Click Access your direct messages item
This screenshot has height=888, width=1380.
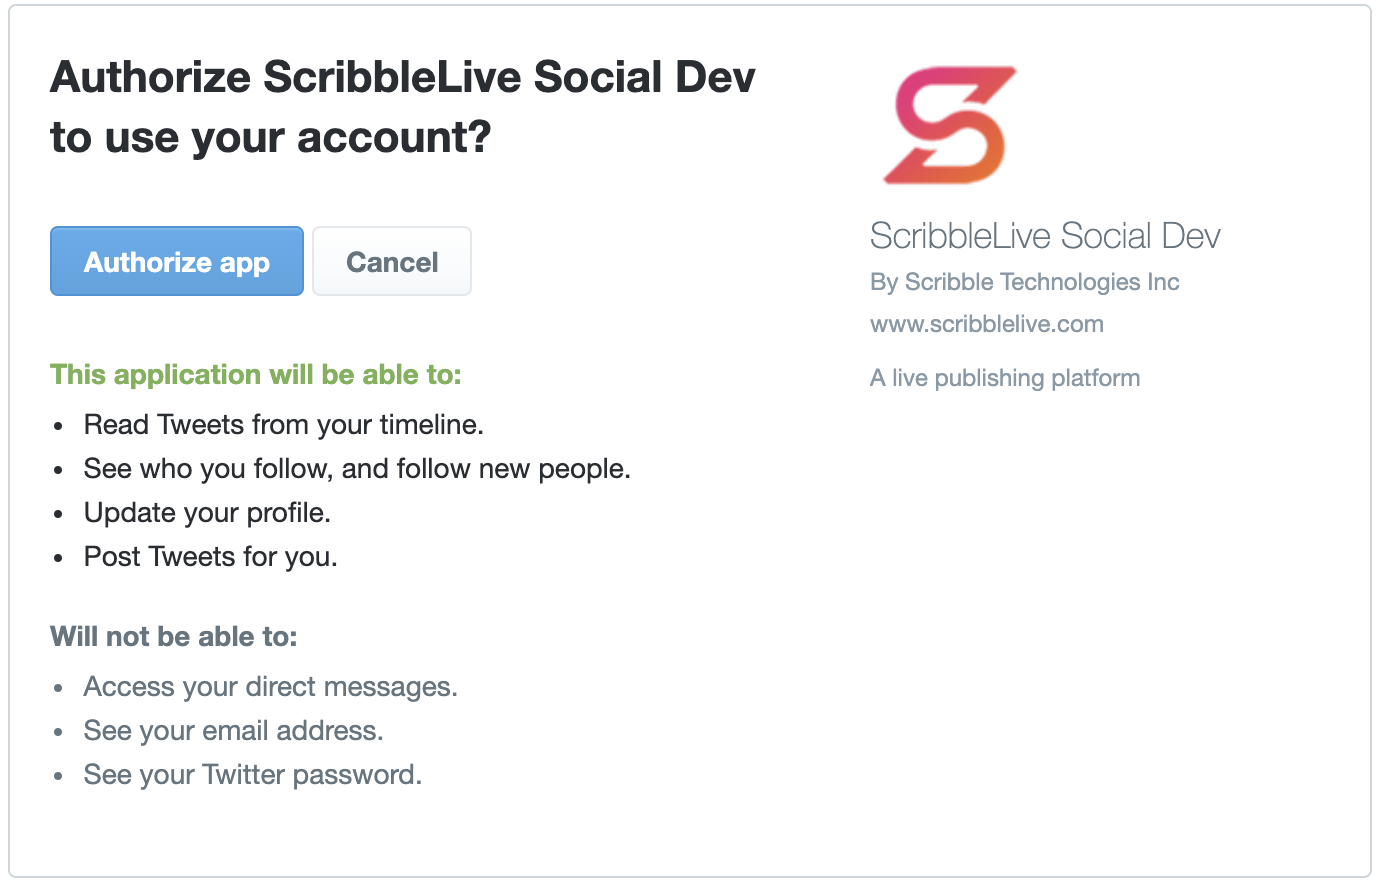pyautogui.click(x=271, y=687)
